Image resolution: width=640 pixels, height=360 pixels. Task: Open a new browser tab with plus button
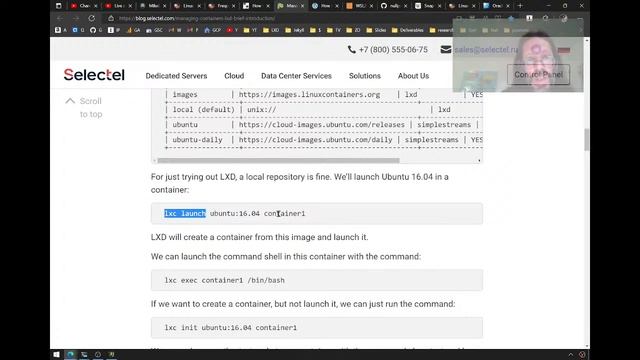[520, 6]
